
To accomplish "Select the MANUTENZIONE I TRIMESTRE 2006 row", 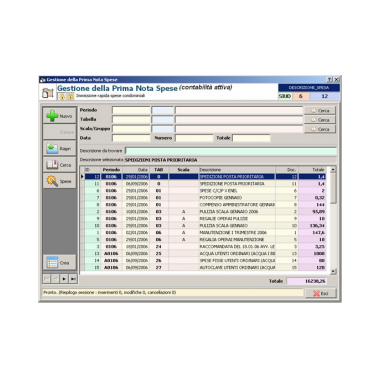I will (x=205, y=233).
